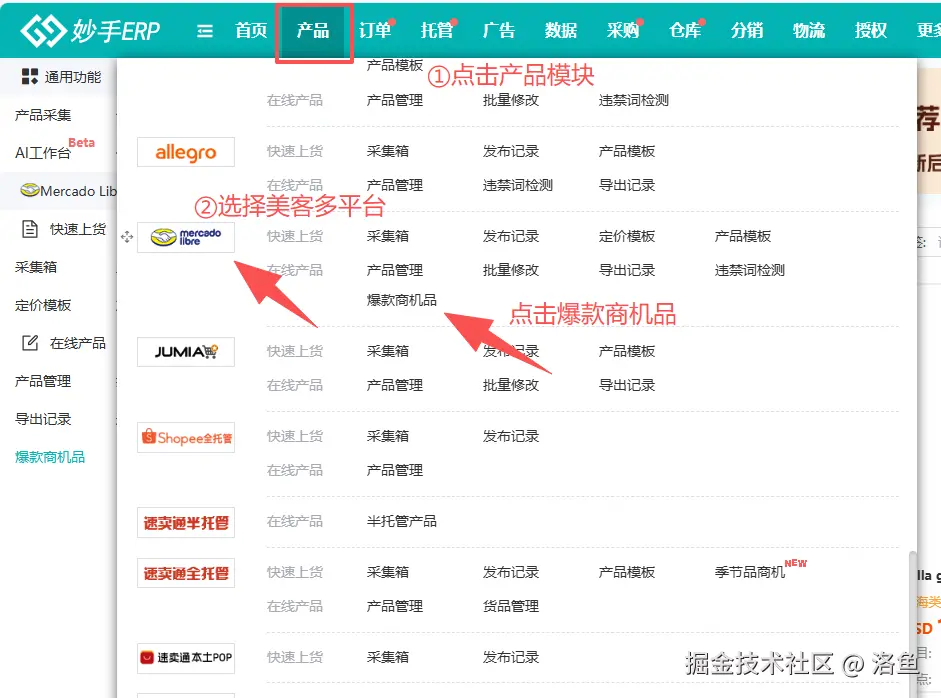Screen dimensions: 941x698
Task: Click the move handle beside mercado libre
Action: 127,237
